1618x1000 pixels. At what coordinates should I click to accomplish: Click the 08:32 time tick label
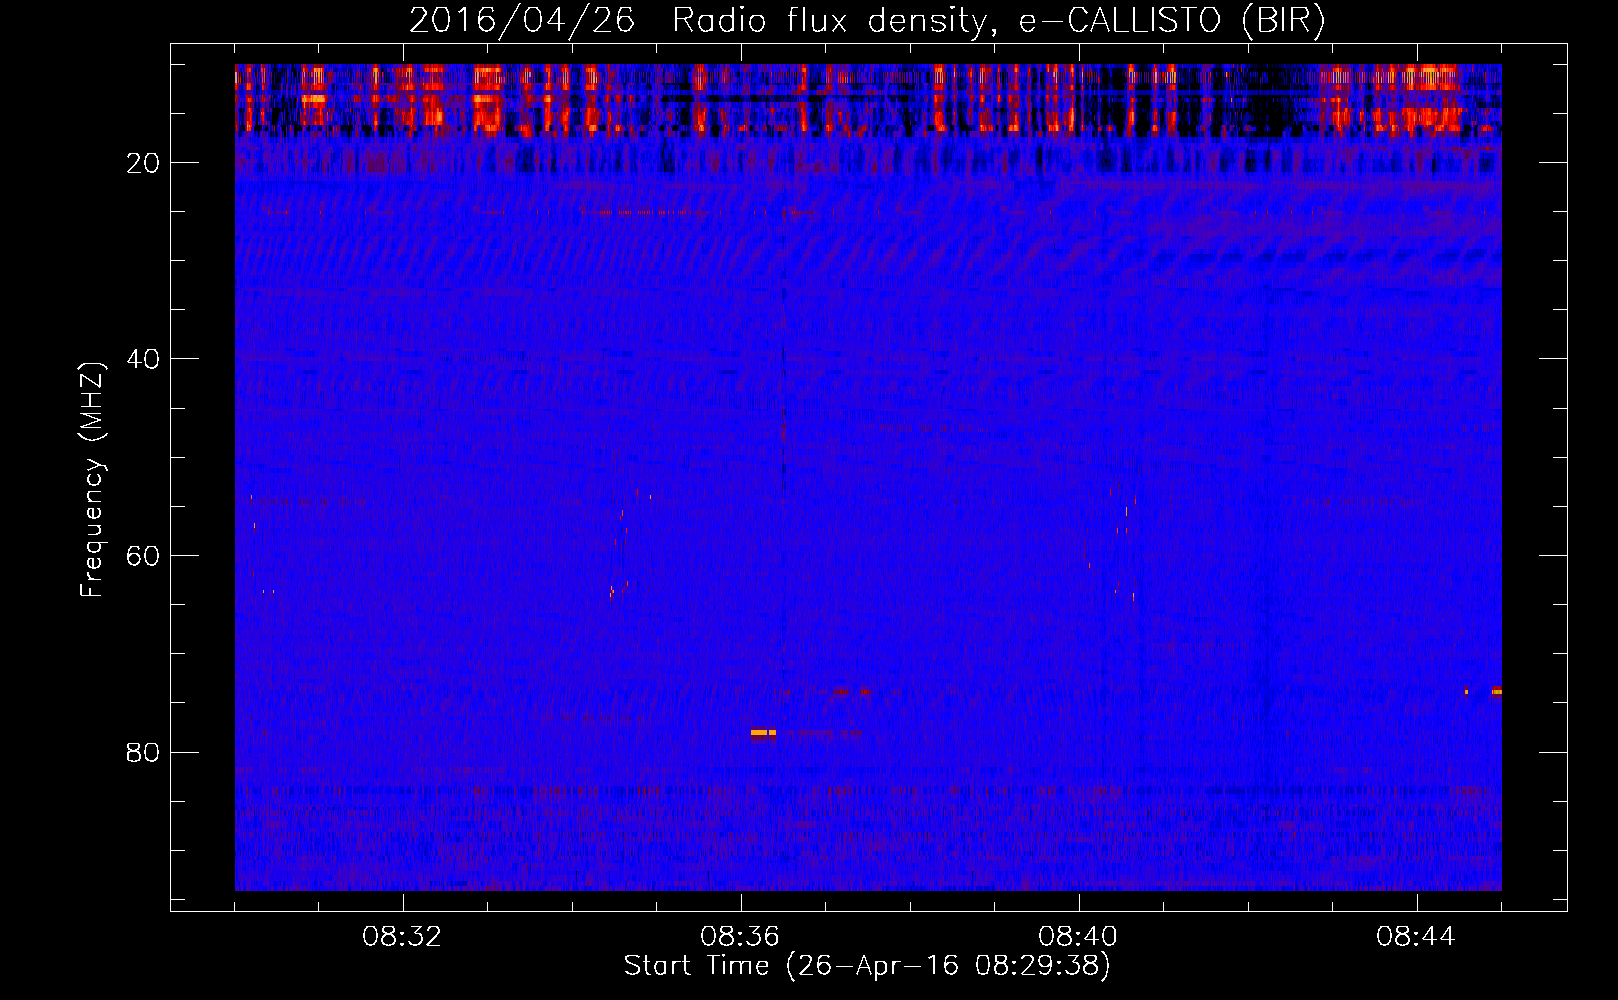coord(403,937)
